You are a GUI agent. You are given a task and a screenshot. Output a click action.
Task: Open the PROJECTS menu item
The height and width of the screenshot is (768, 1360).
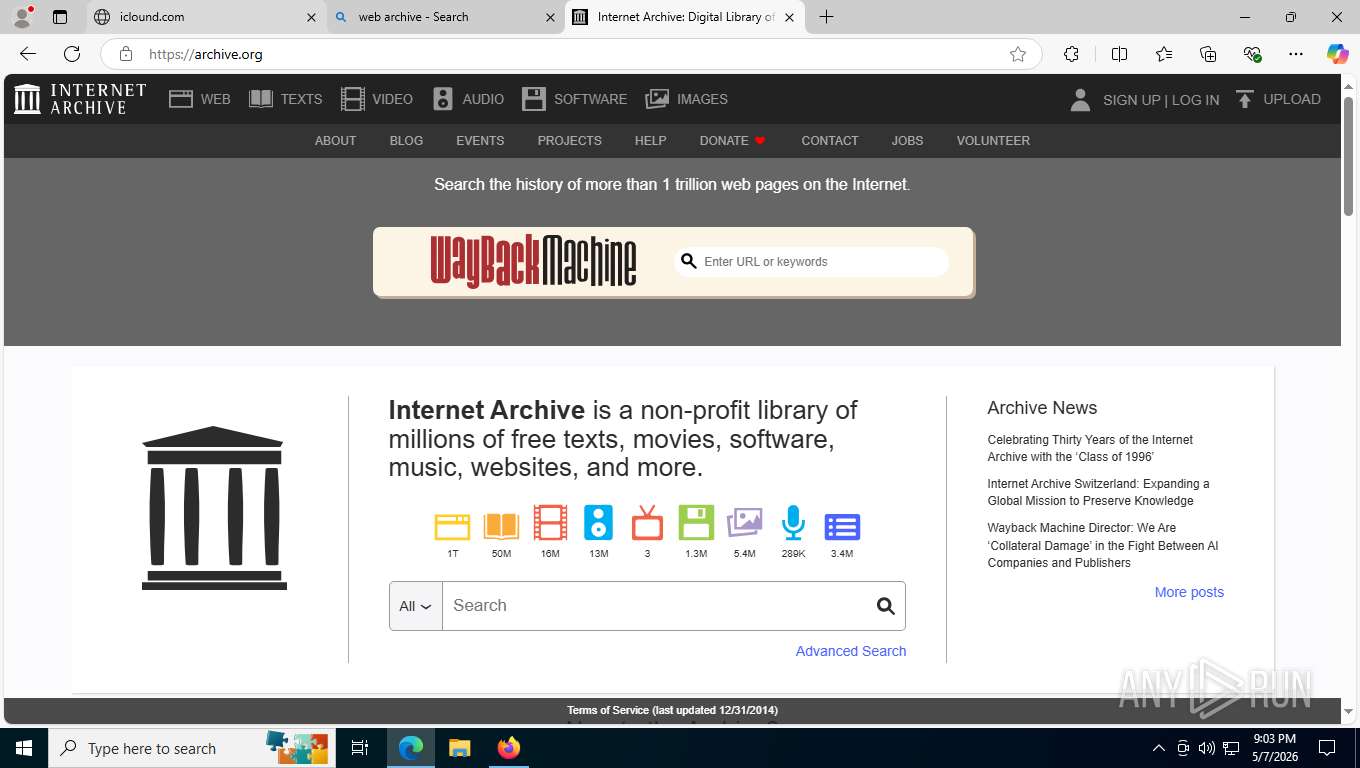[x=569, y=141]
